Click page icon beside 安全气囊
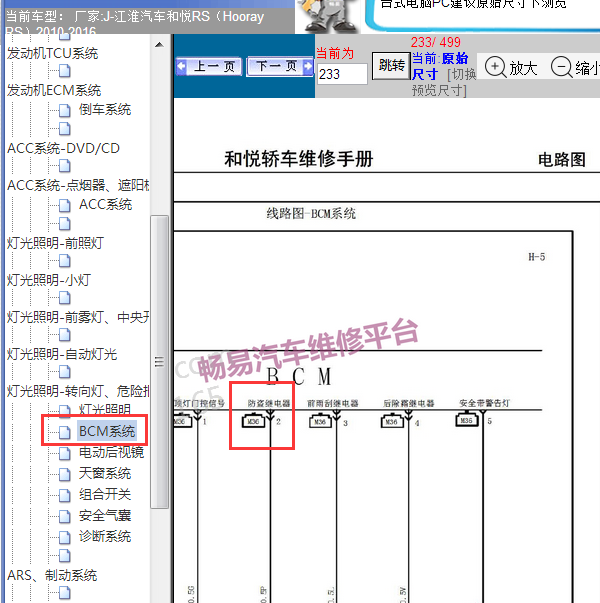The width and height of the screenshot is (600, 603). pyautogui.click(x=65, y=516)
